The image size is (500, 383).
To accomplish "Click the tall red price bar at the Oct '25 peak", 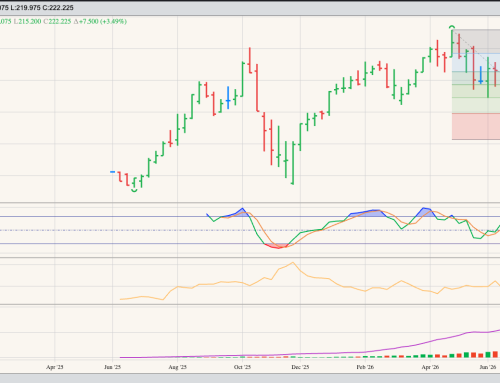I will point(250,61).
